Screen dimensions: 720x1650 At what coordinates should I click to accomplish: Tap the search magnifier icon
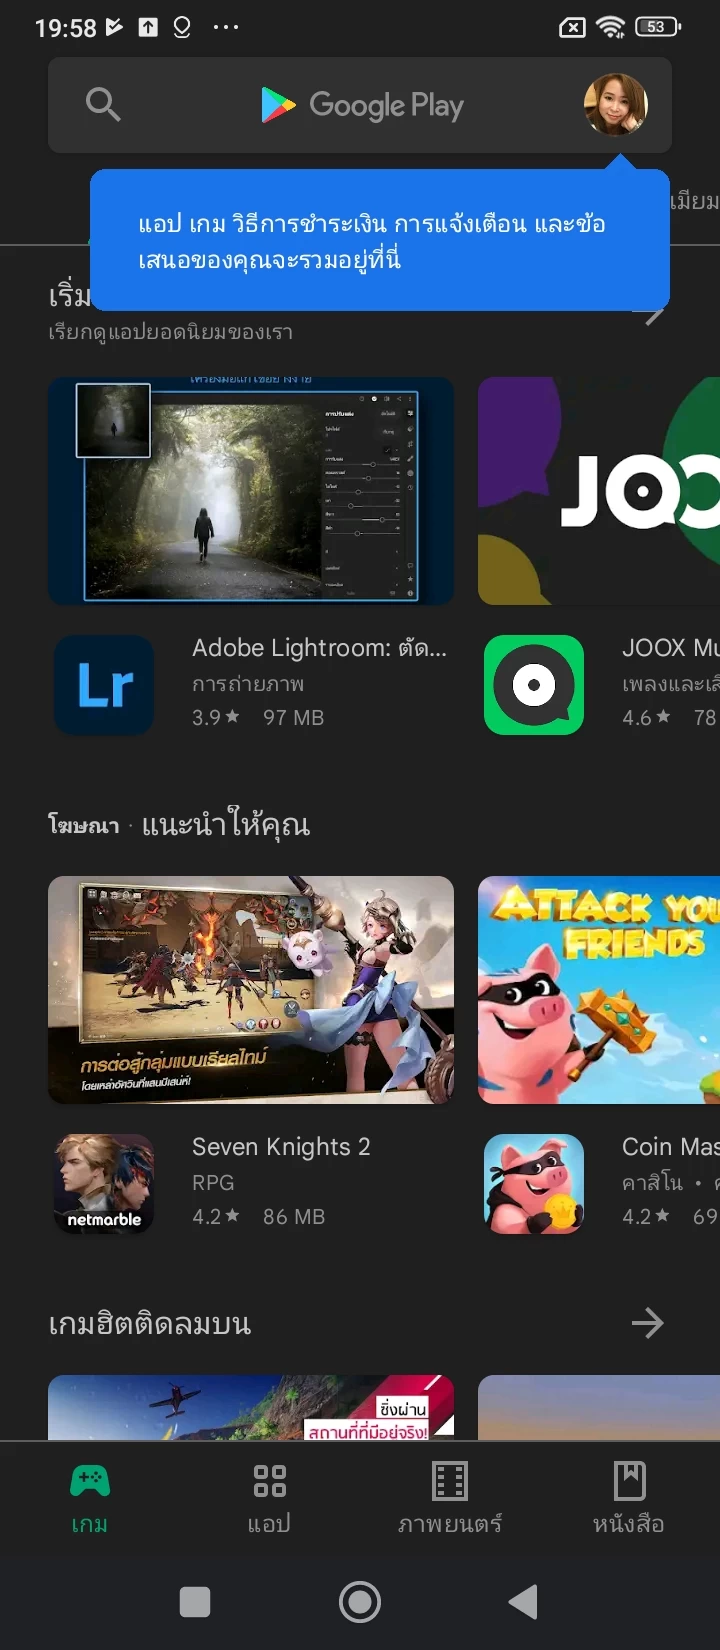click(x=103, y=104)
